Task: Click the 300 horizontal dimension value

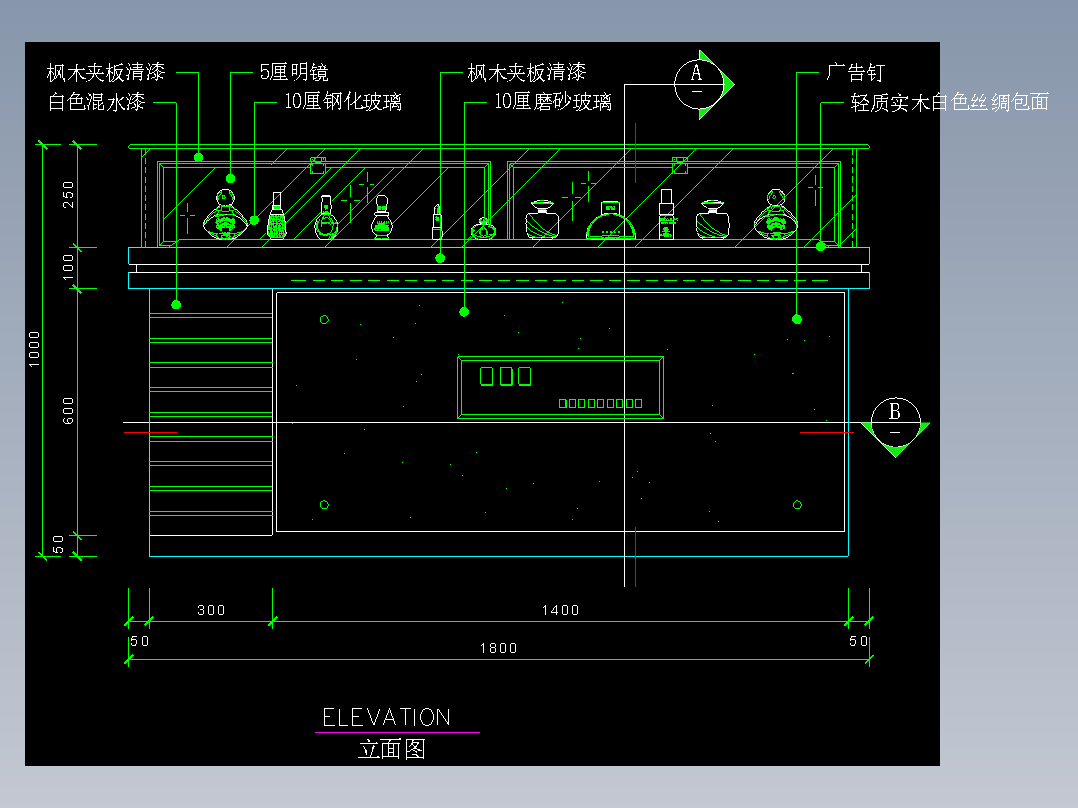Action: 211,610
